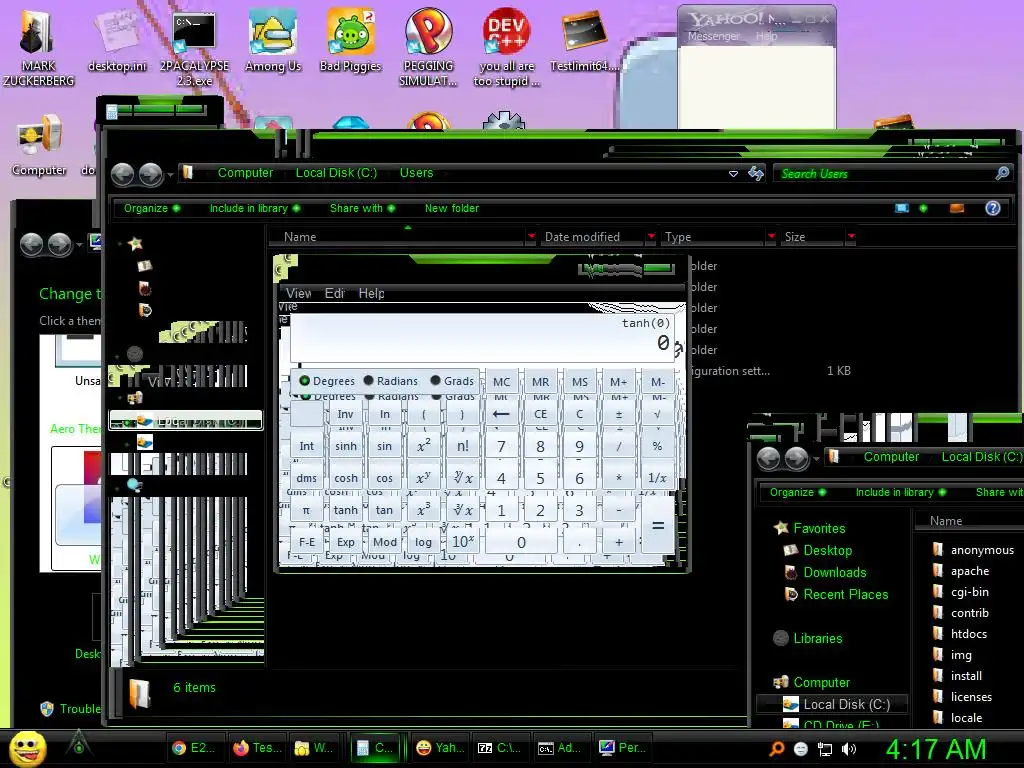Click Local Disk (C:) in Users breadcrumb
The height and width of the screenshot is (768, 1024).
pos(336,173)
